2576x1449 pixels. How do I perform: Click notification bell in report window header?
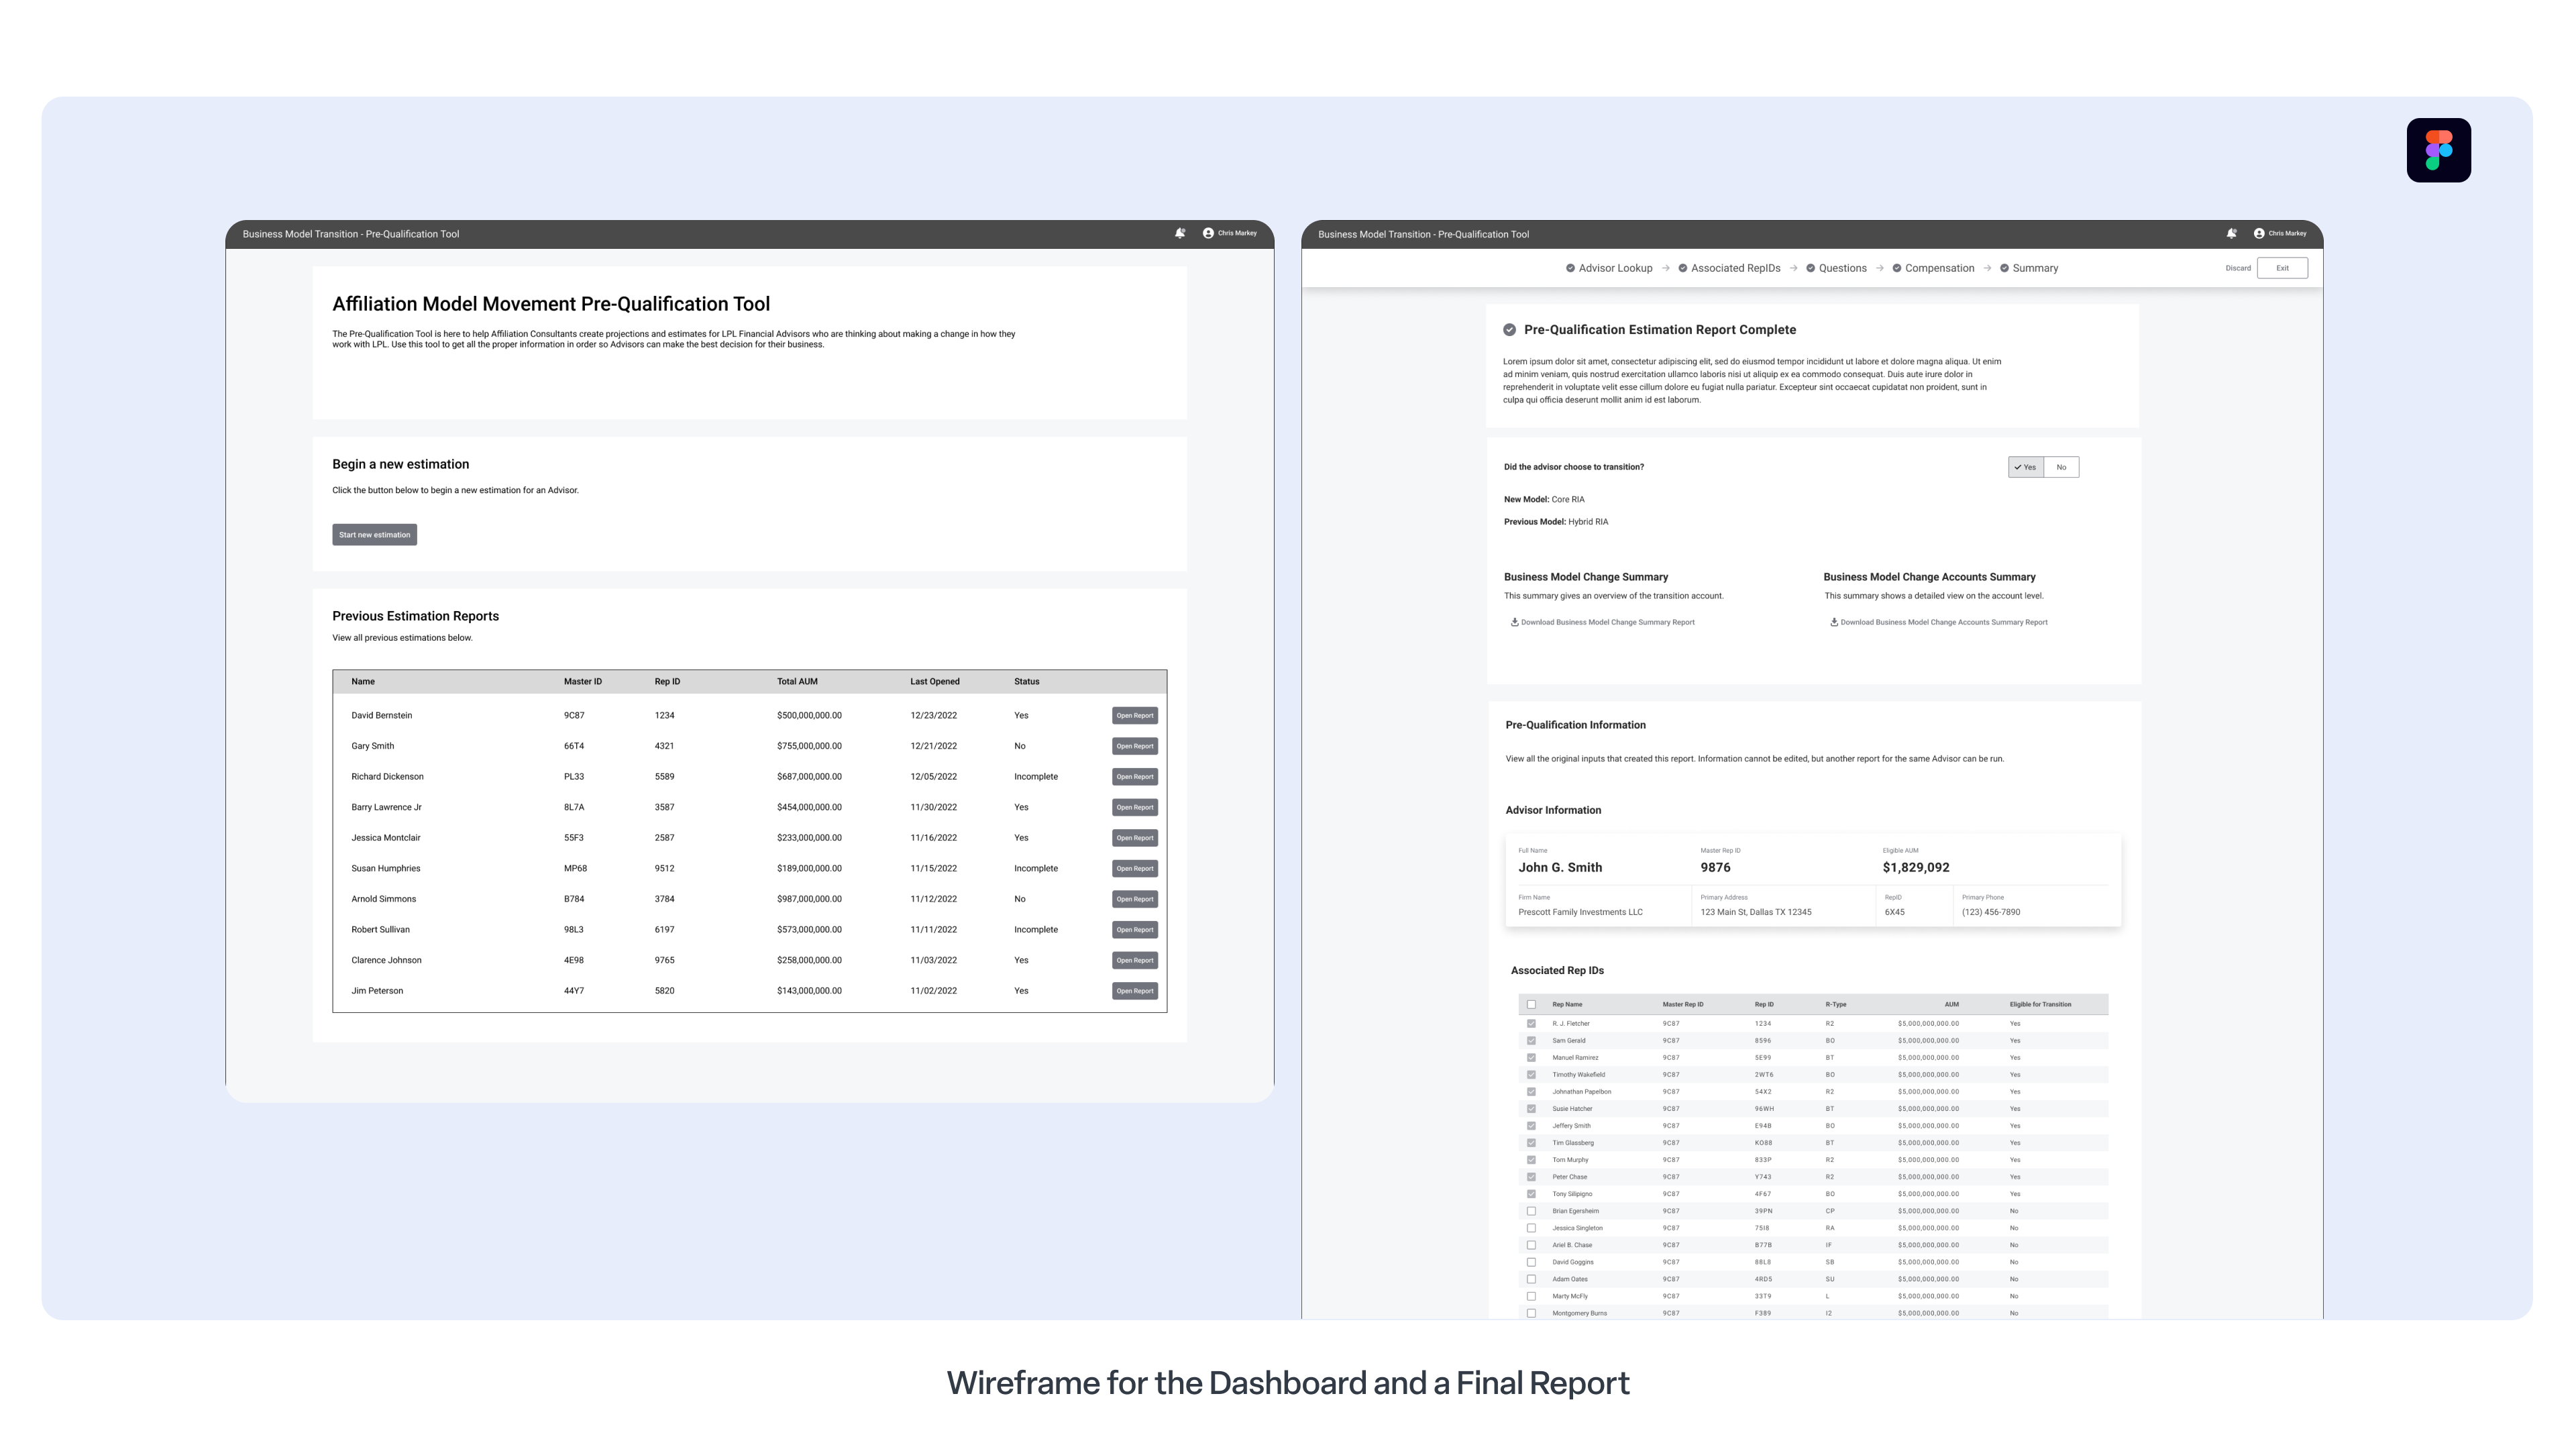pyautogui.click(x=2231, y=233)
